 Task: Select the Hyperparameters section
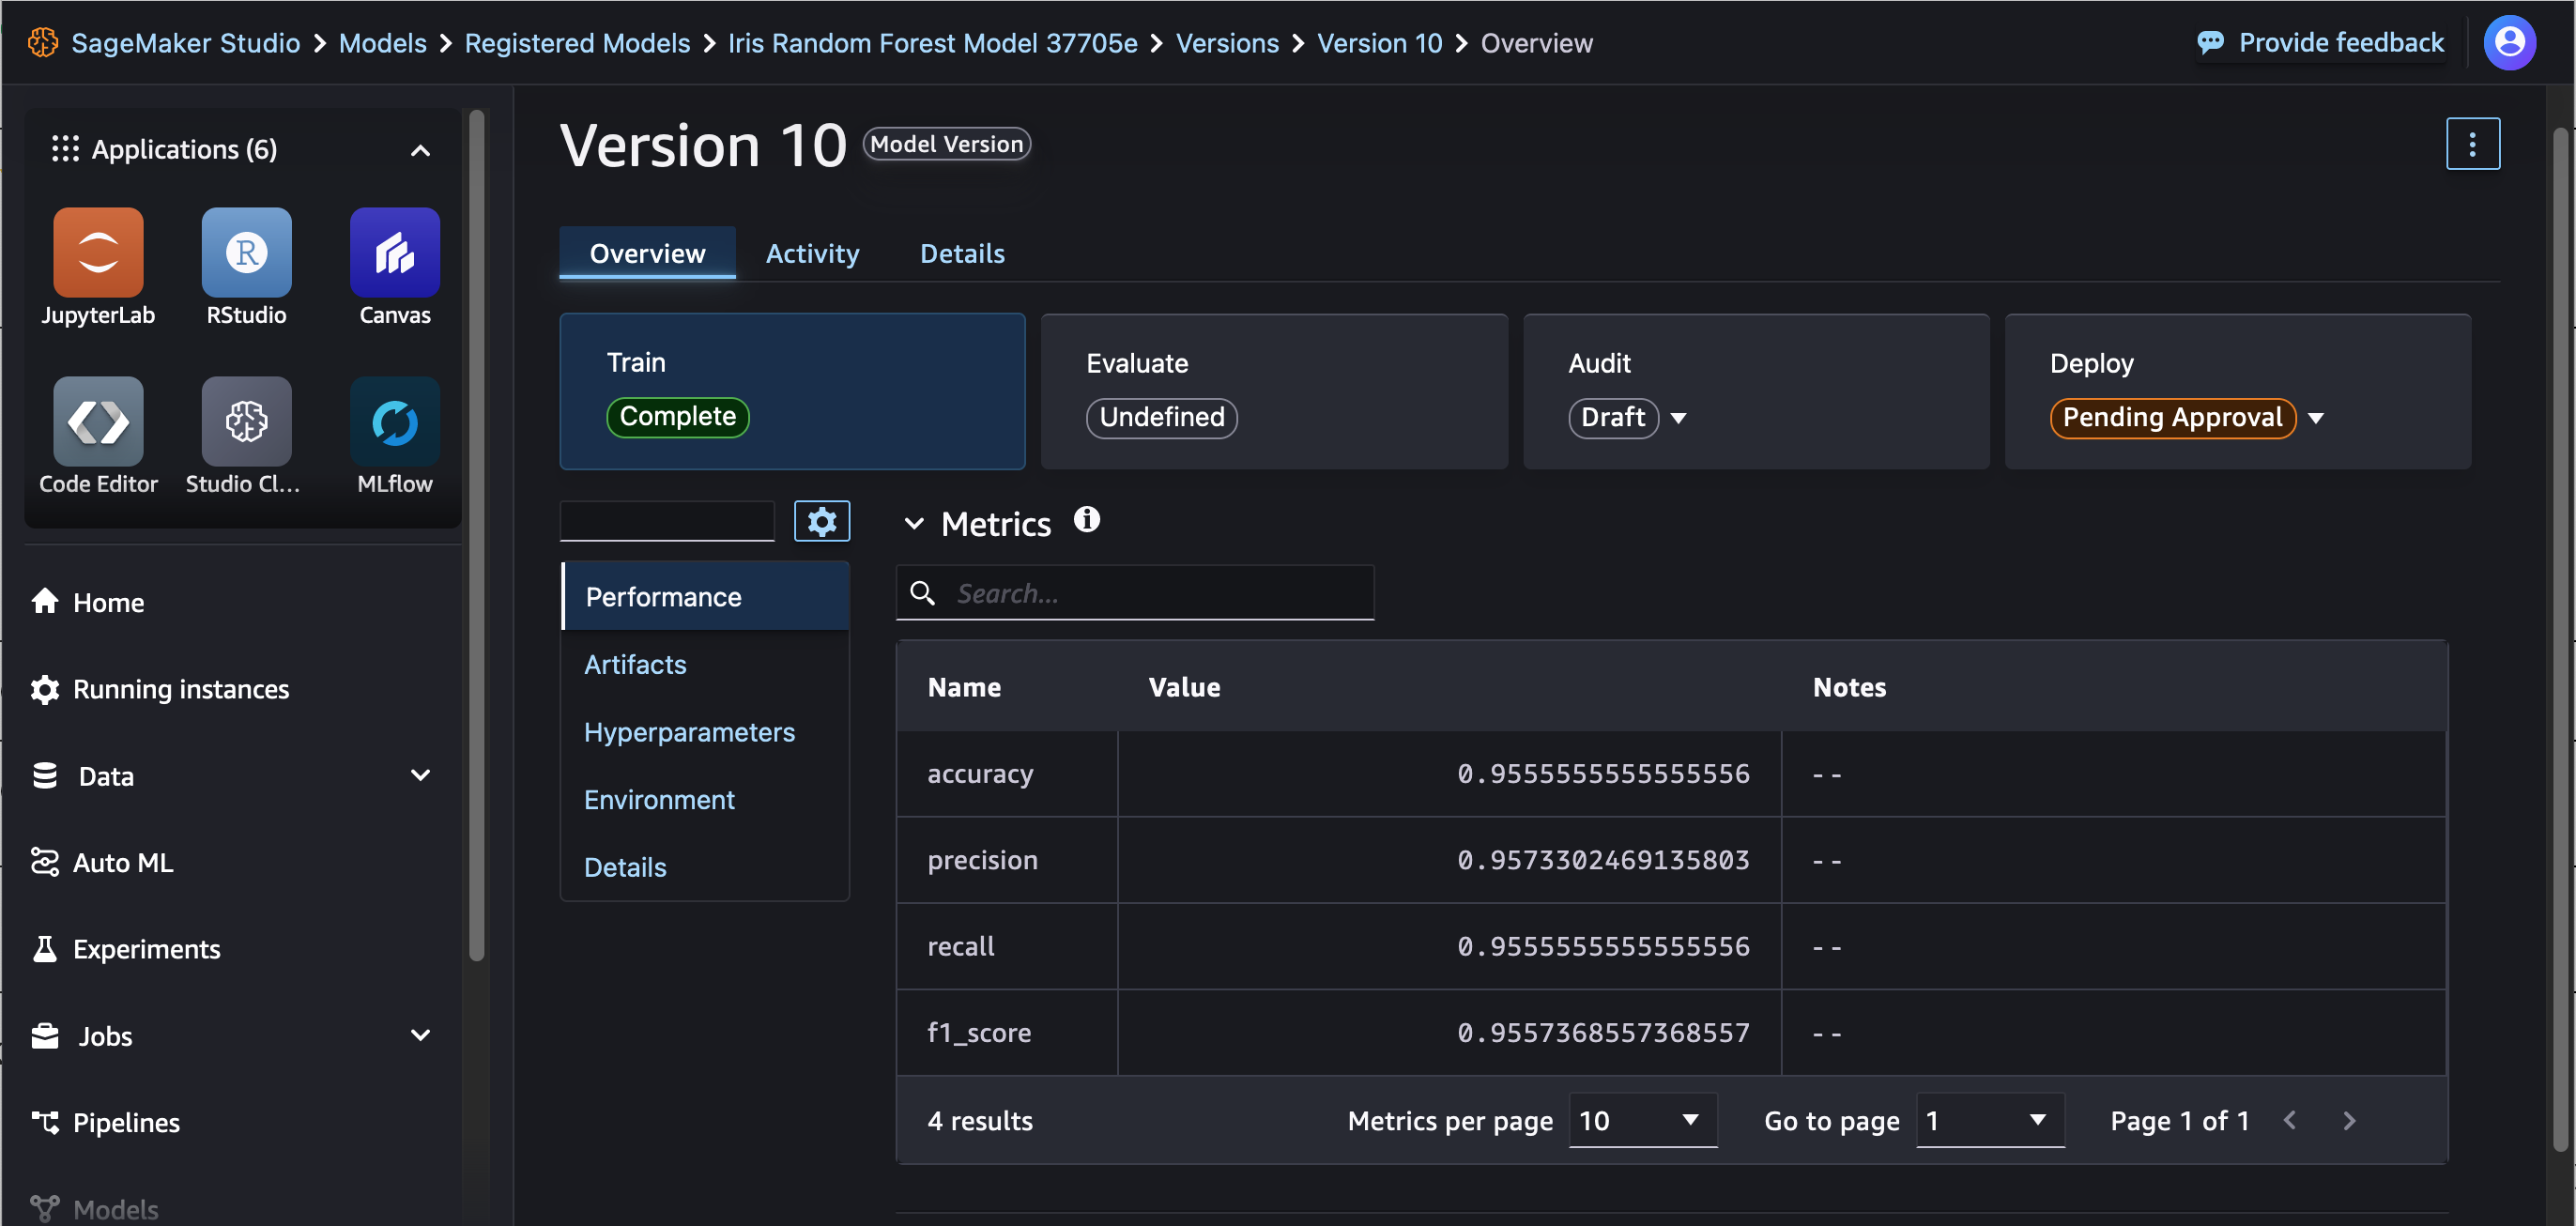(688, 731)
